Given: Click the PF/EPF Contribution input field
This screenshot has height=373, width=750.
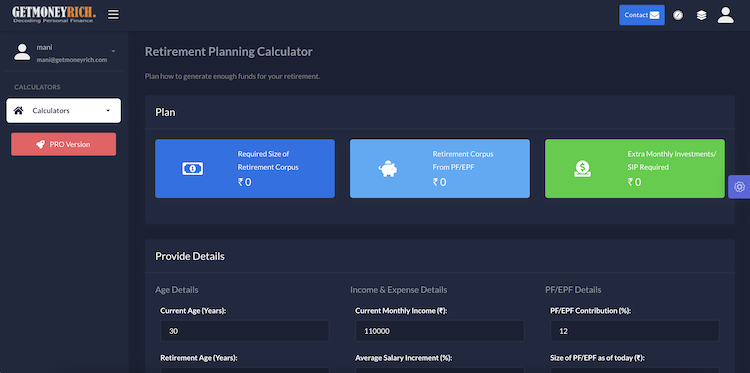Looking at the screenshot, I should [635, 331].
